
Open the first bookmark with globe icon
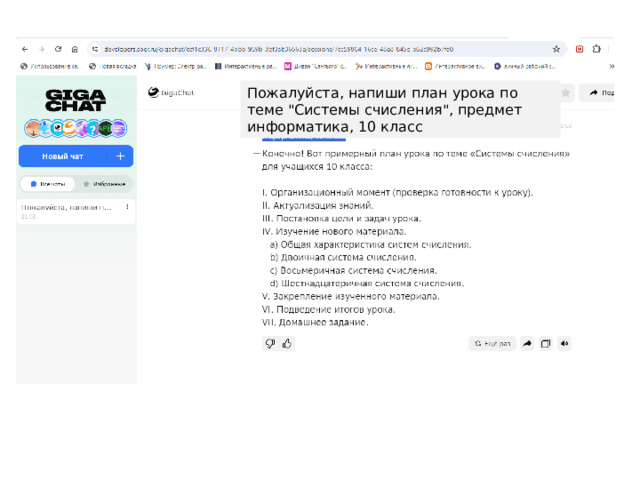pyautogui.click(x=49, y=66)
